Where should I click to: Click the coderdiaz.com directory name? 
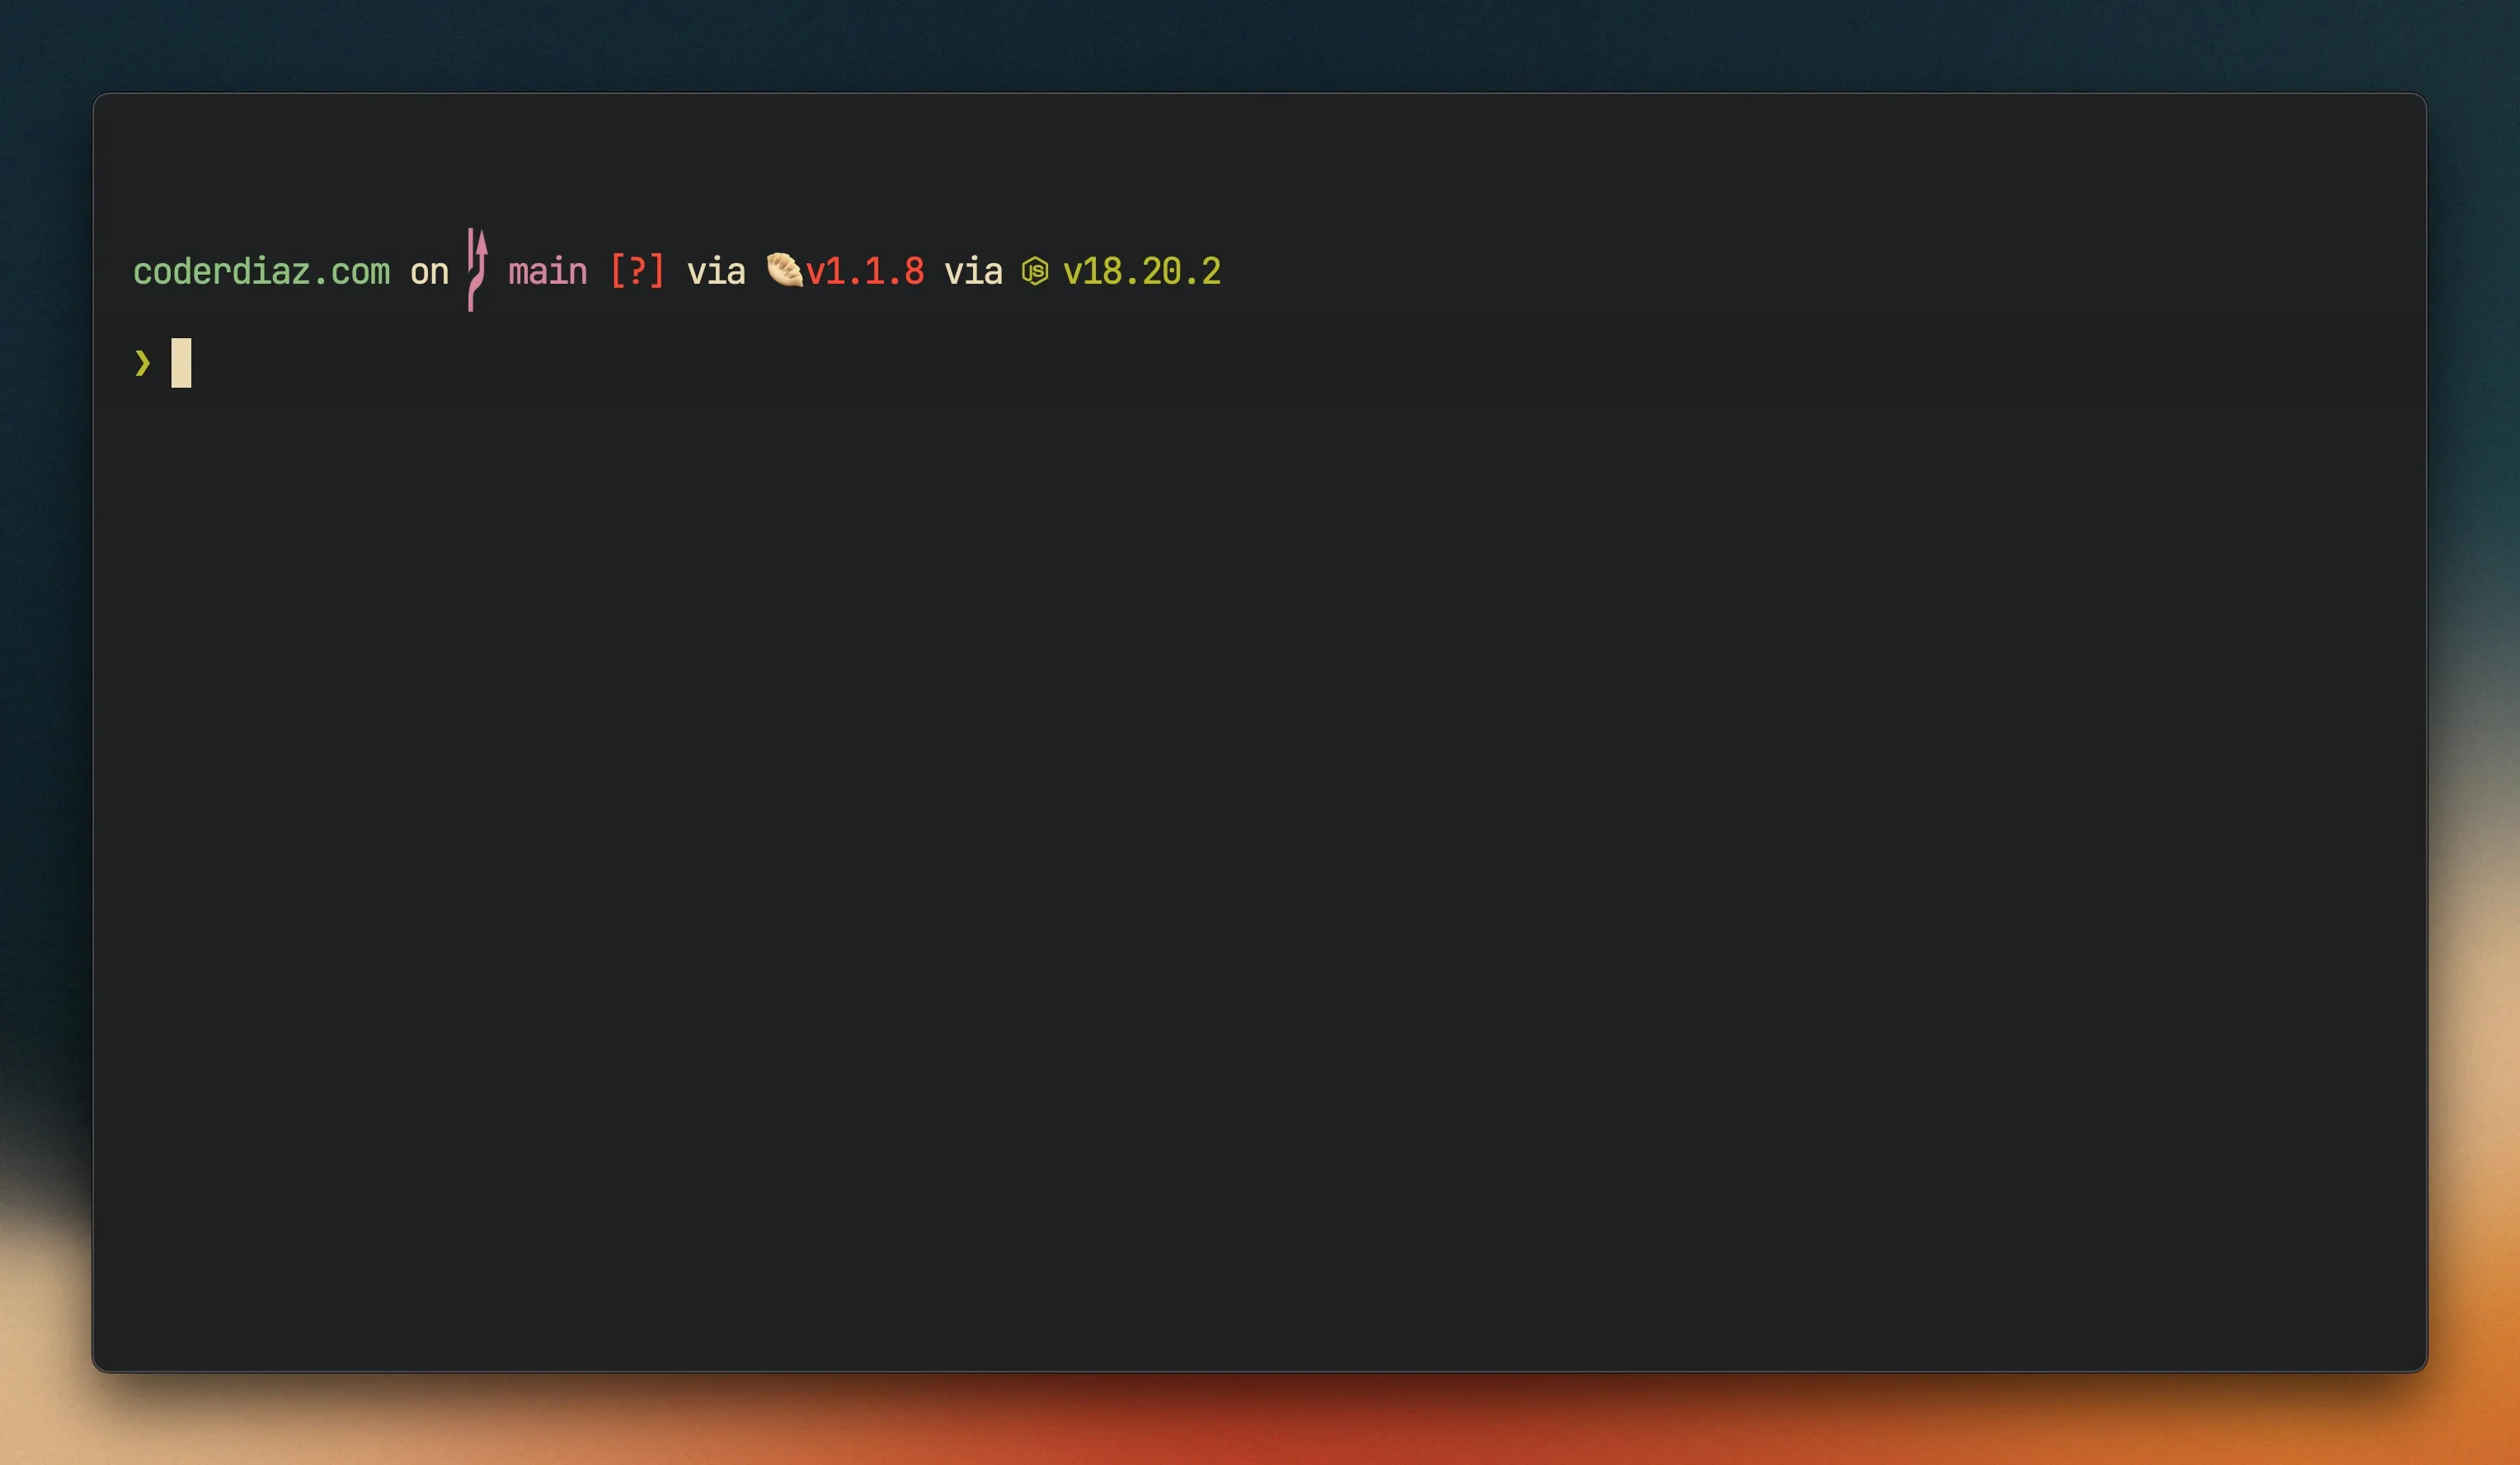click(x=261, y=272)
